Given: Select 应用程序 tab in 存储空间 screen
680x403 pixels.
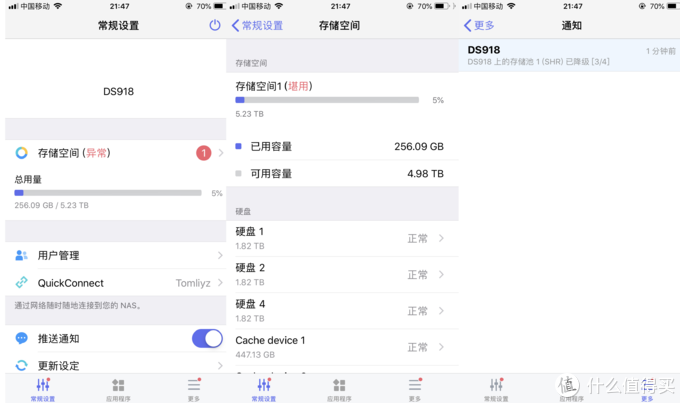Looking at the screenshot, I should pyautogui.click(x=339, y=389).
